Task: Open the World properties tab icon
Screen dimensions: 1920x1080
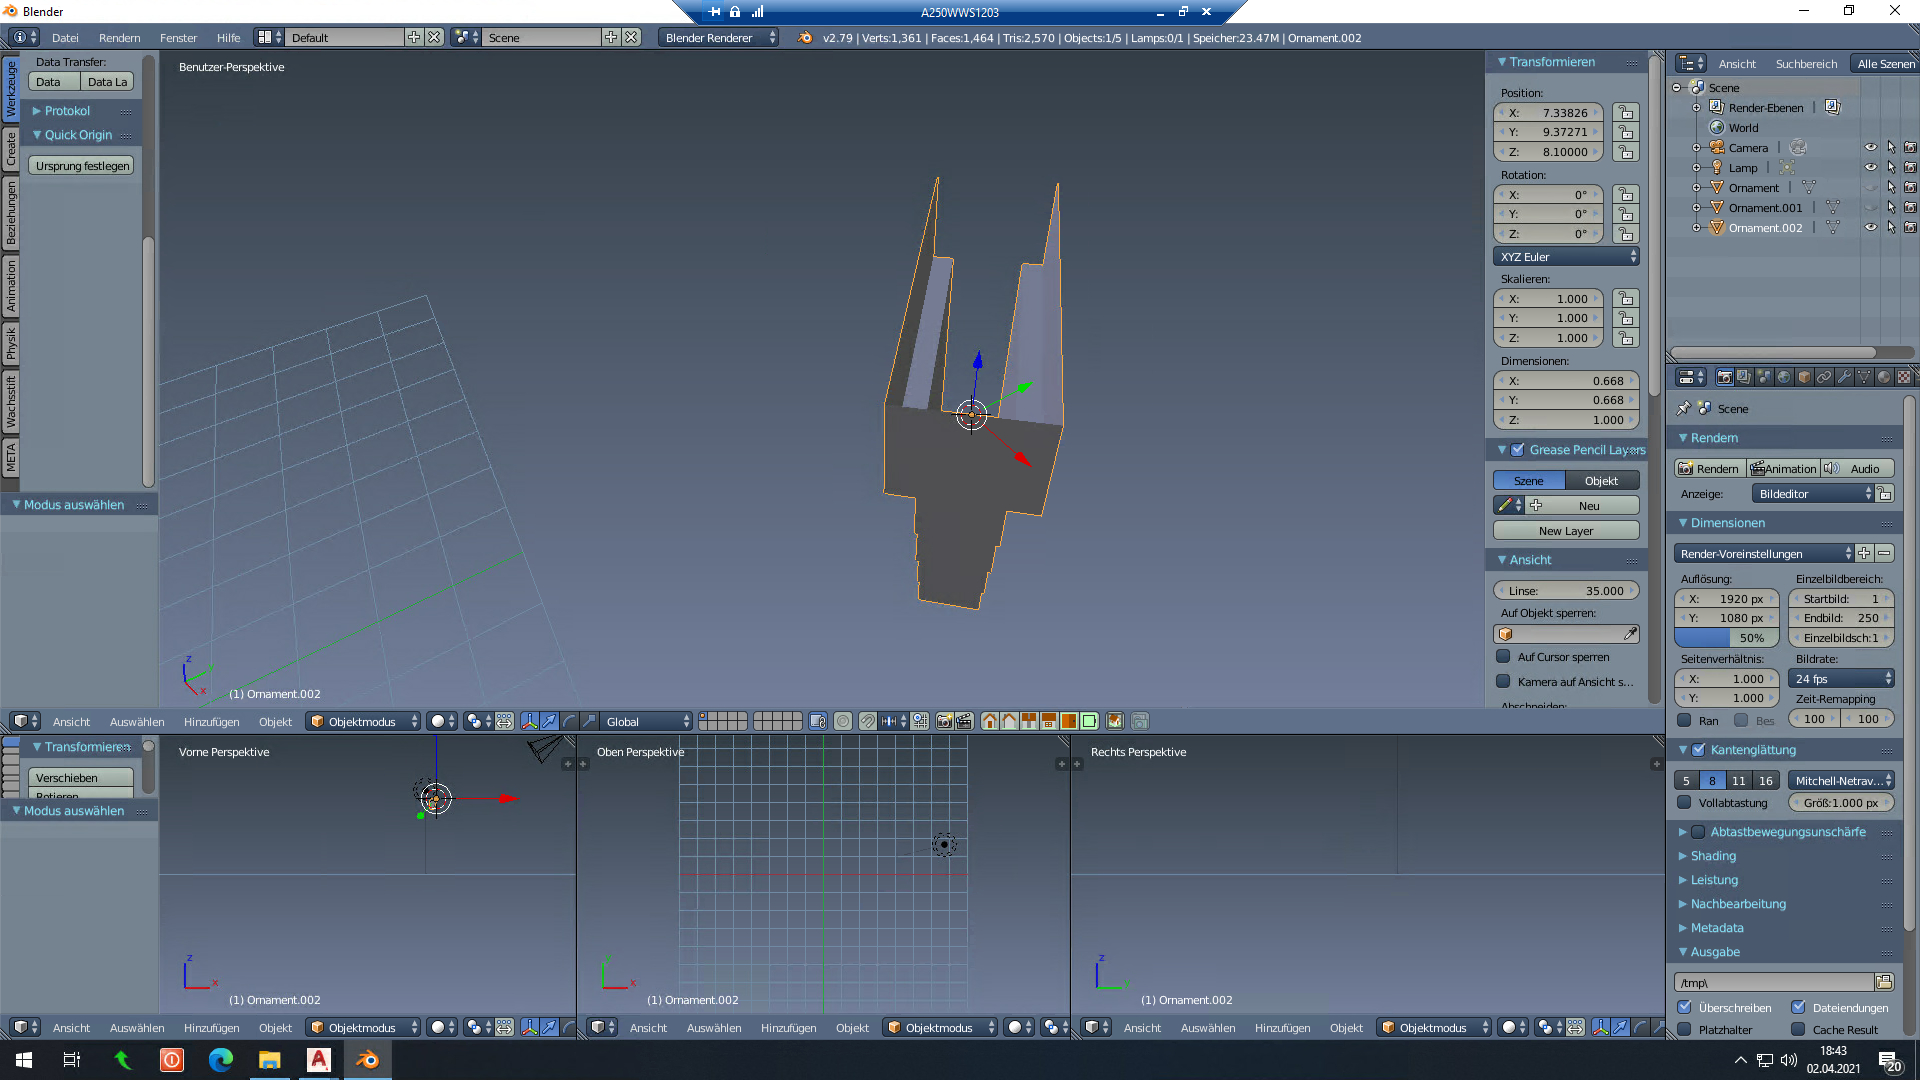Action: pos(1784,377)
